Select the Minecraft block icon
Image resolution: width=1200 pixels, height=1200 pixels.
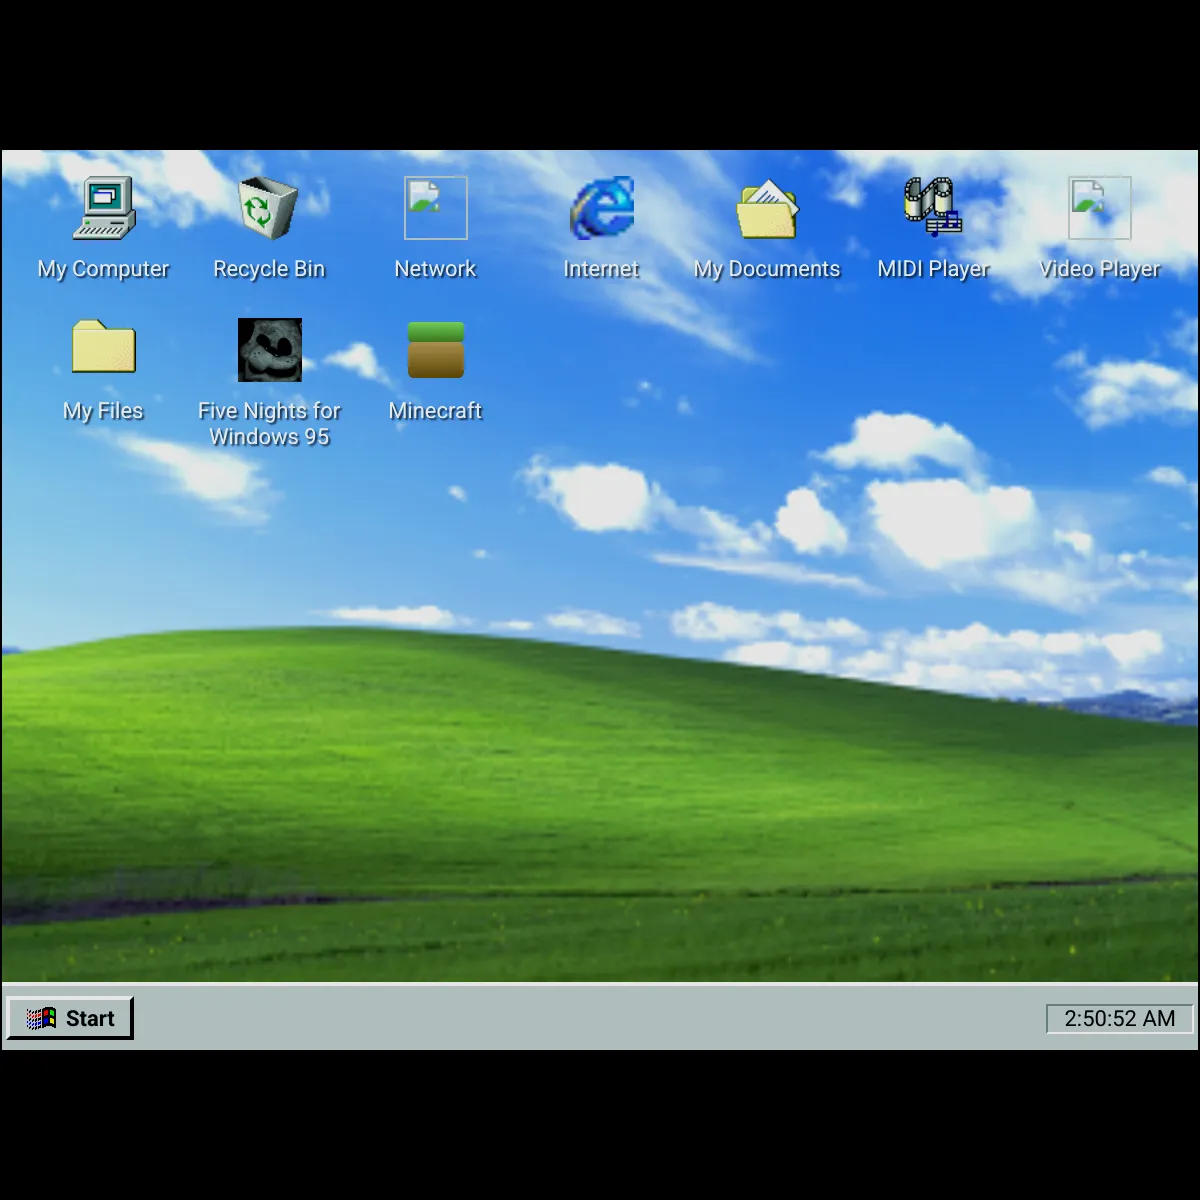click(436, 350)
